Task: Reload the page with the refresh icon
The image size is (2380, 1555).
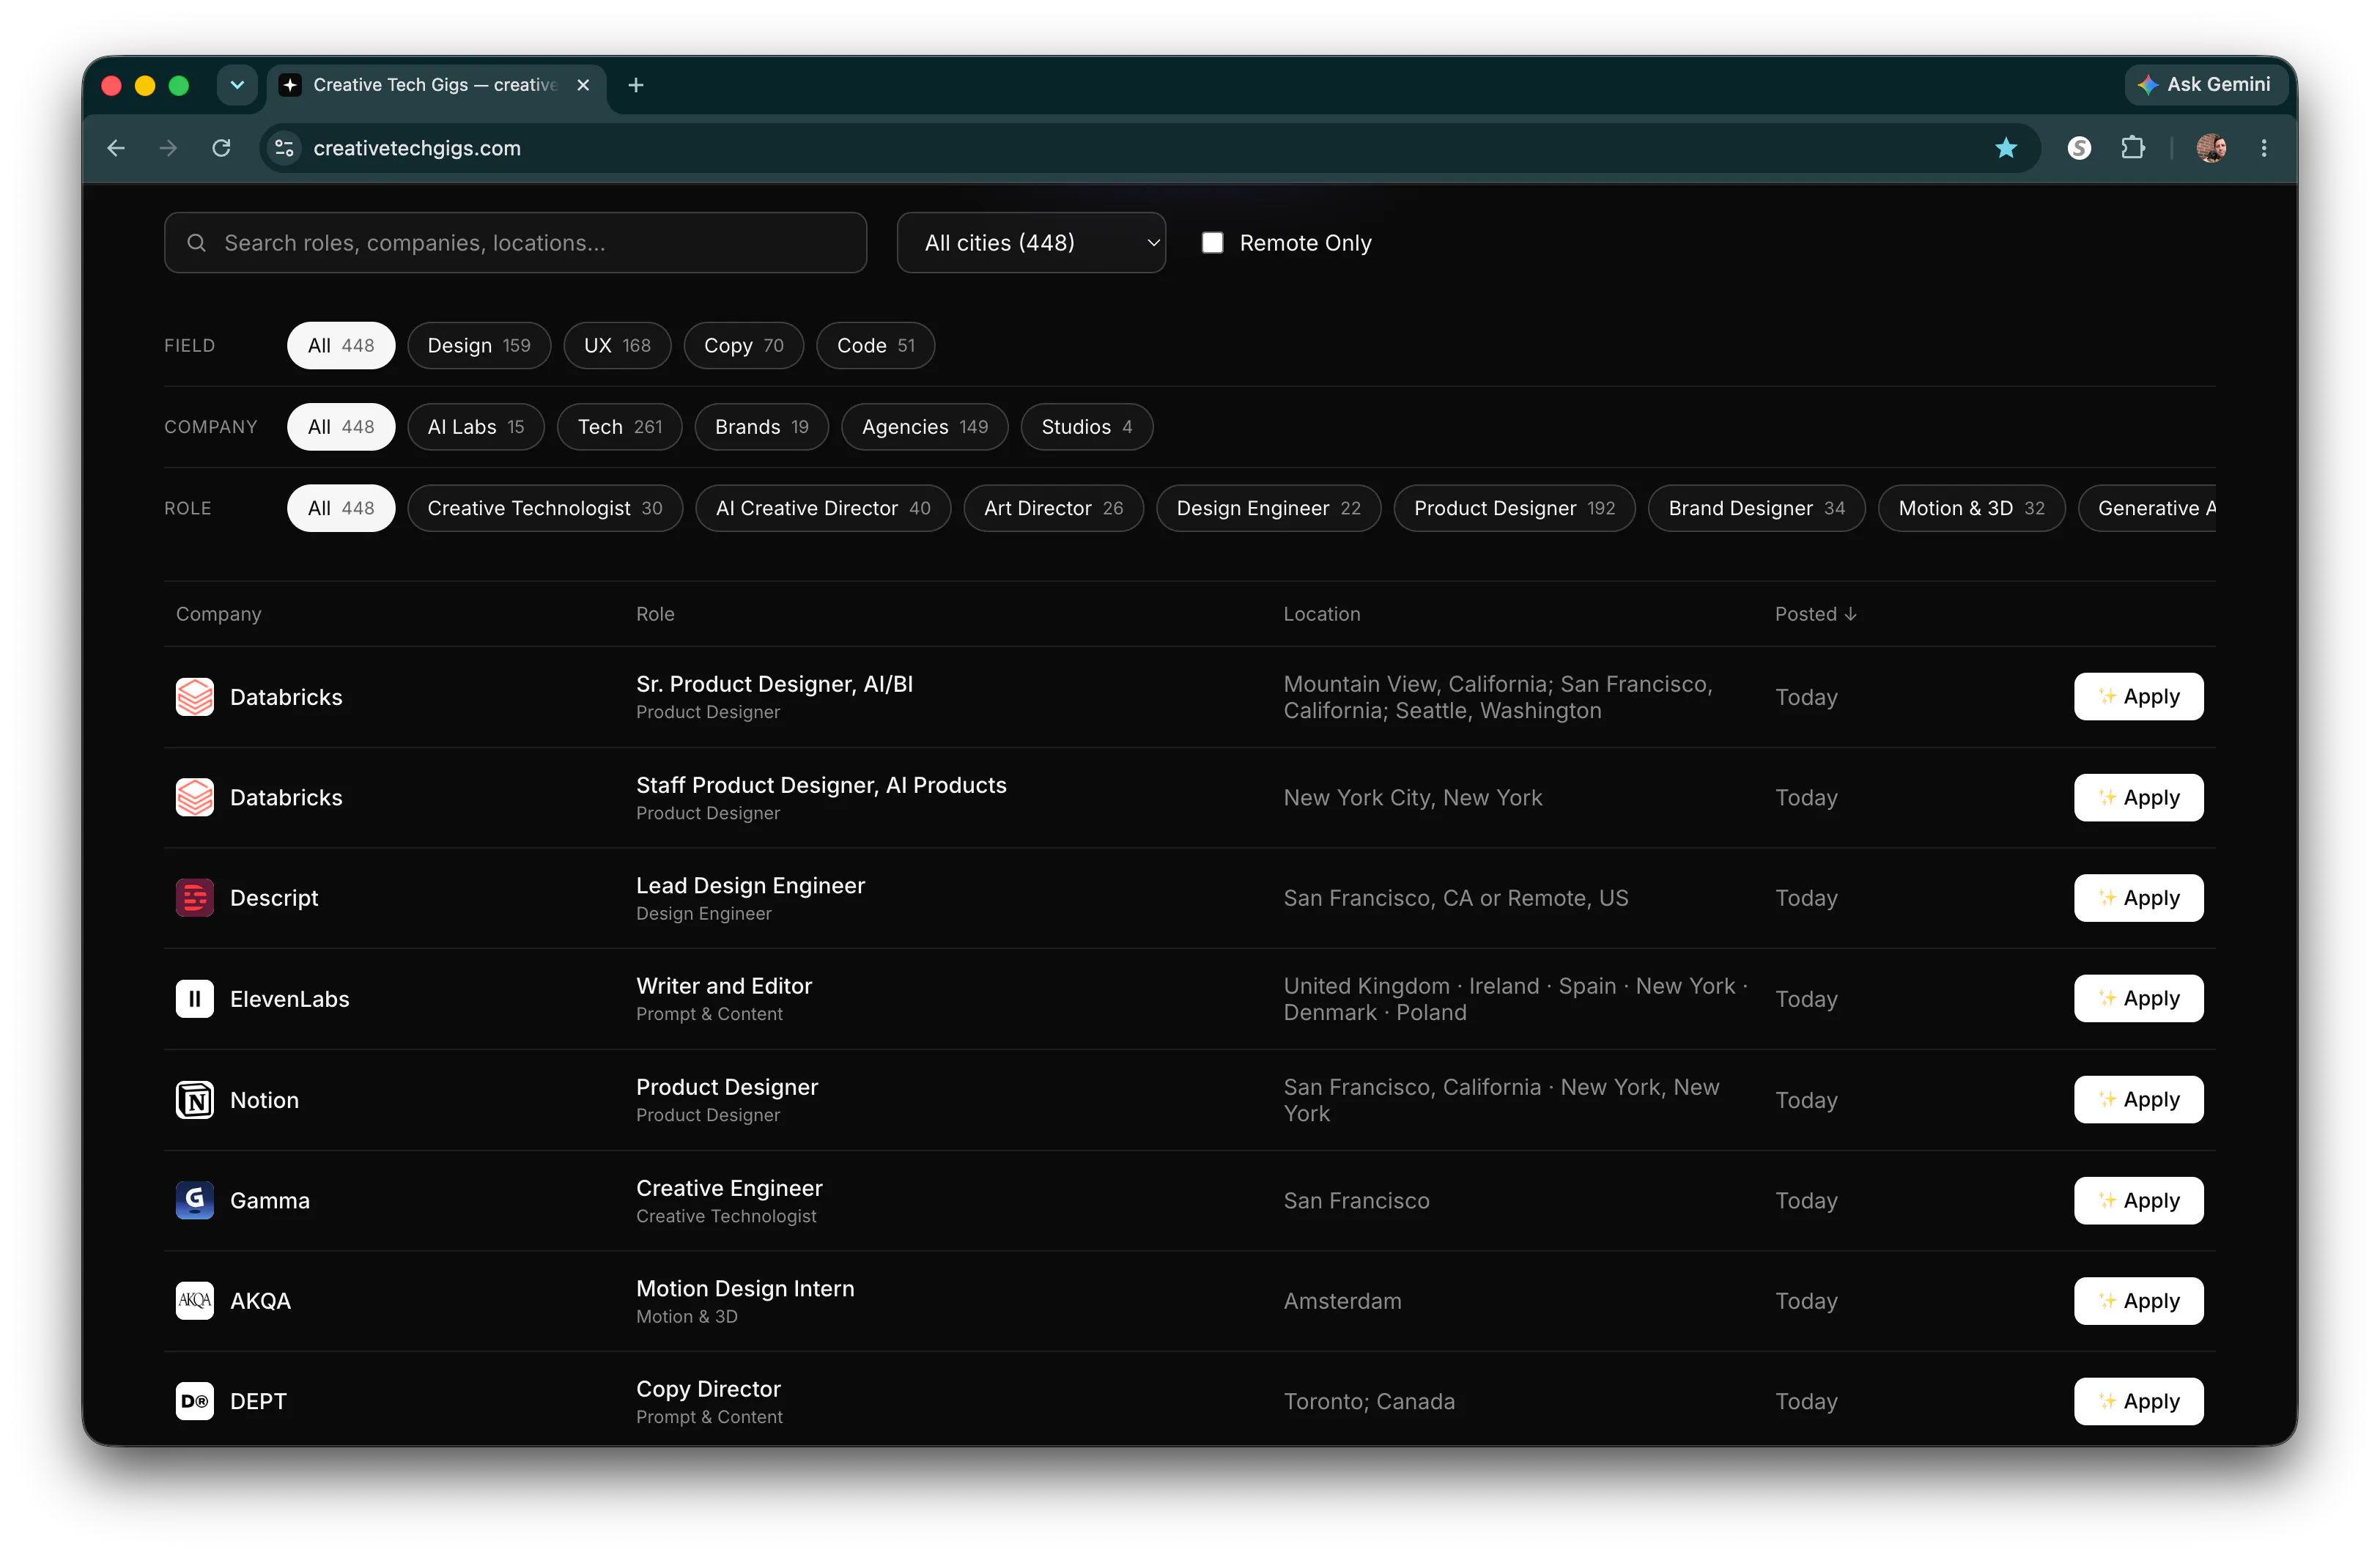Action: (x=221, y=148)
